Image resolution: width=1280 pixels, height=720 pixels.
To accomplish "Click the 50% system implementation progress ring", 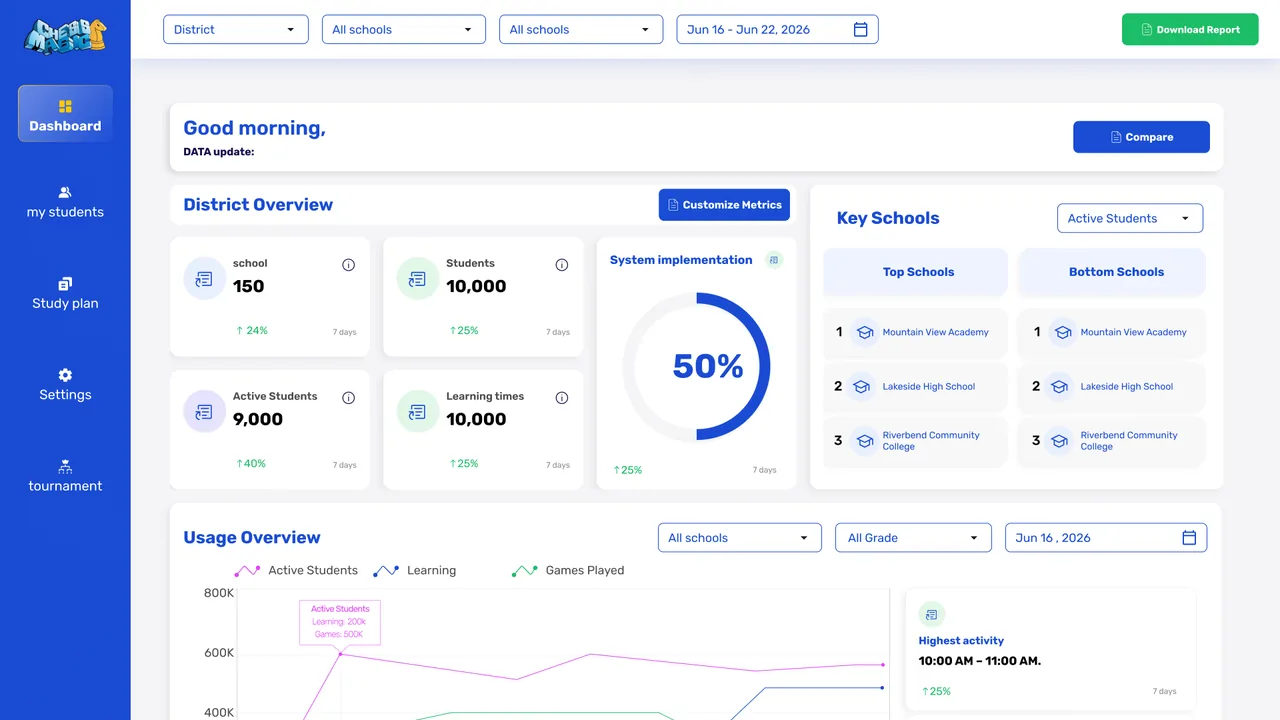I will tap(697, 367).
